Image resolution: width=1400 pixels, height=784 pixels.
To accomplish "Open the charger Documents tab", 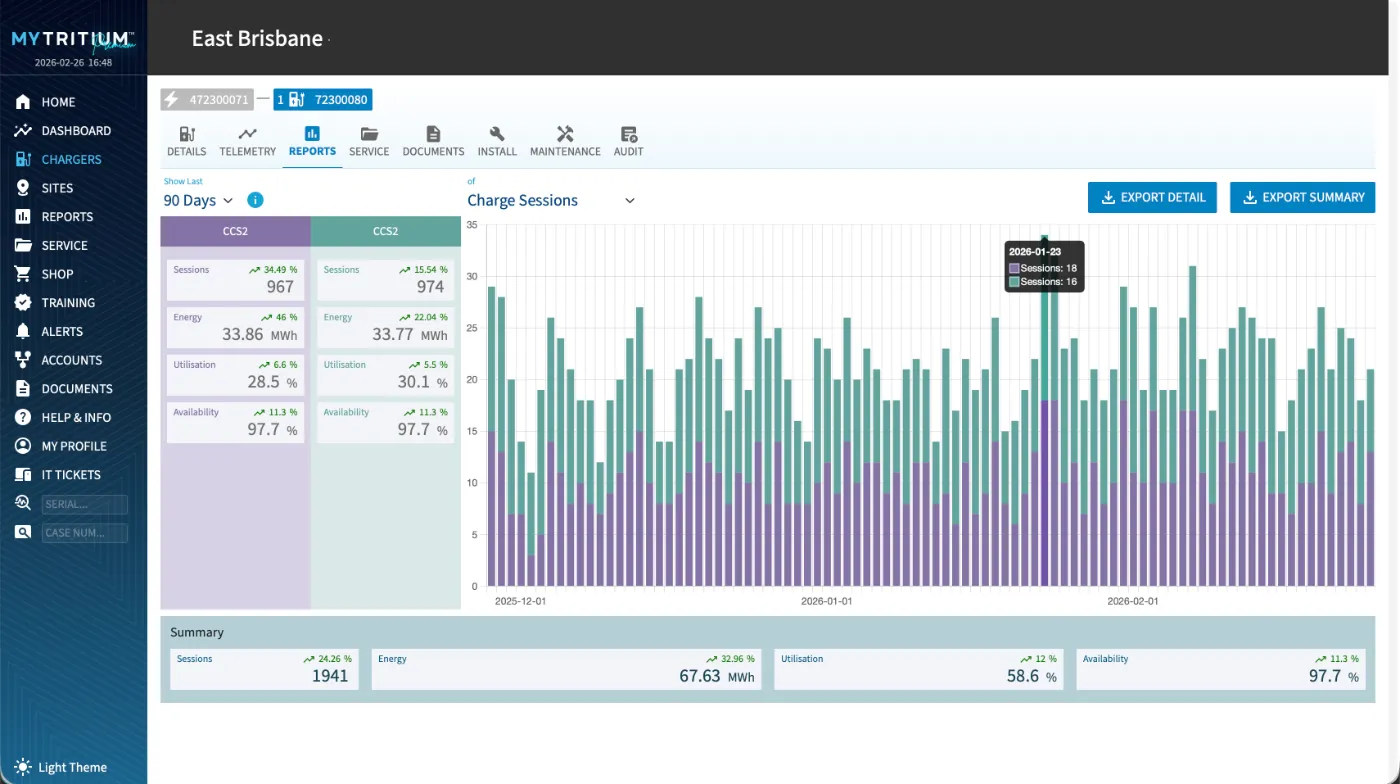I will tap(433, 142).
